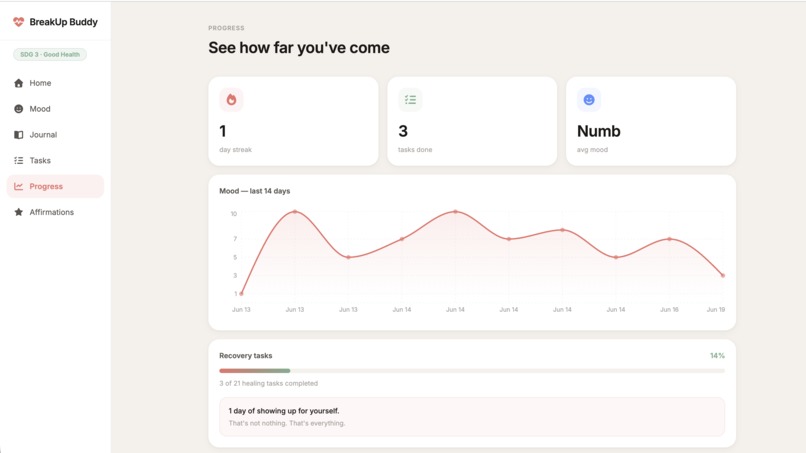Click the flame icon on streak card

tap(231, 100)
